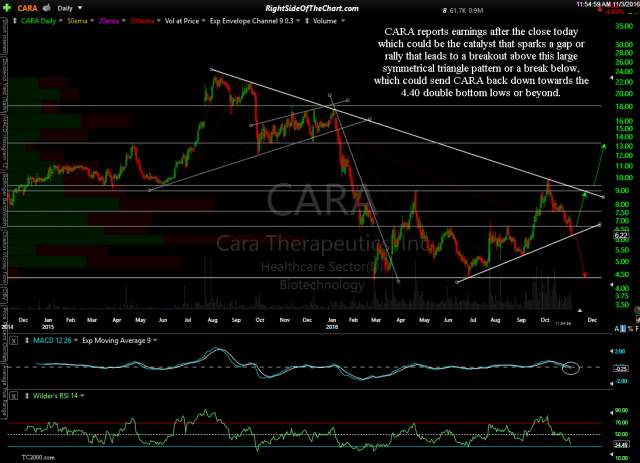Select the % percent scale button

[x=630, y=329]
